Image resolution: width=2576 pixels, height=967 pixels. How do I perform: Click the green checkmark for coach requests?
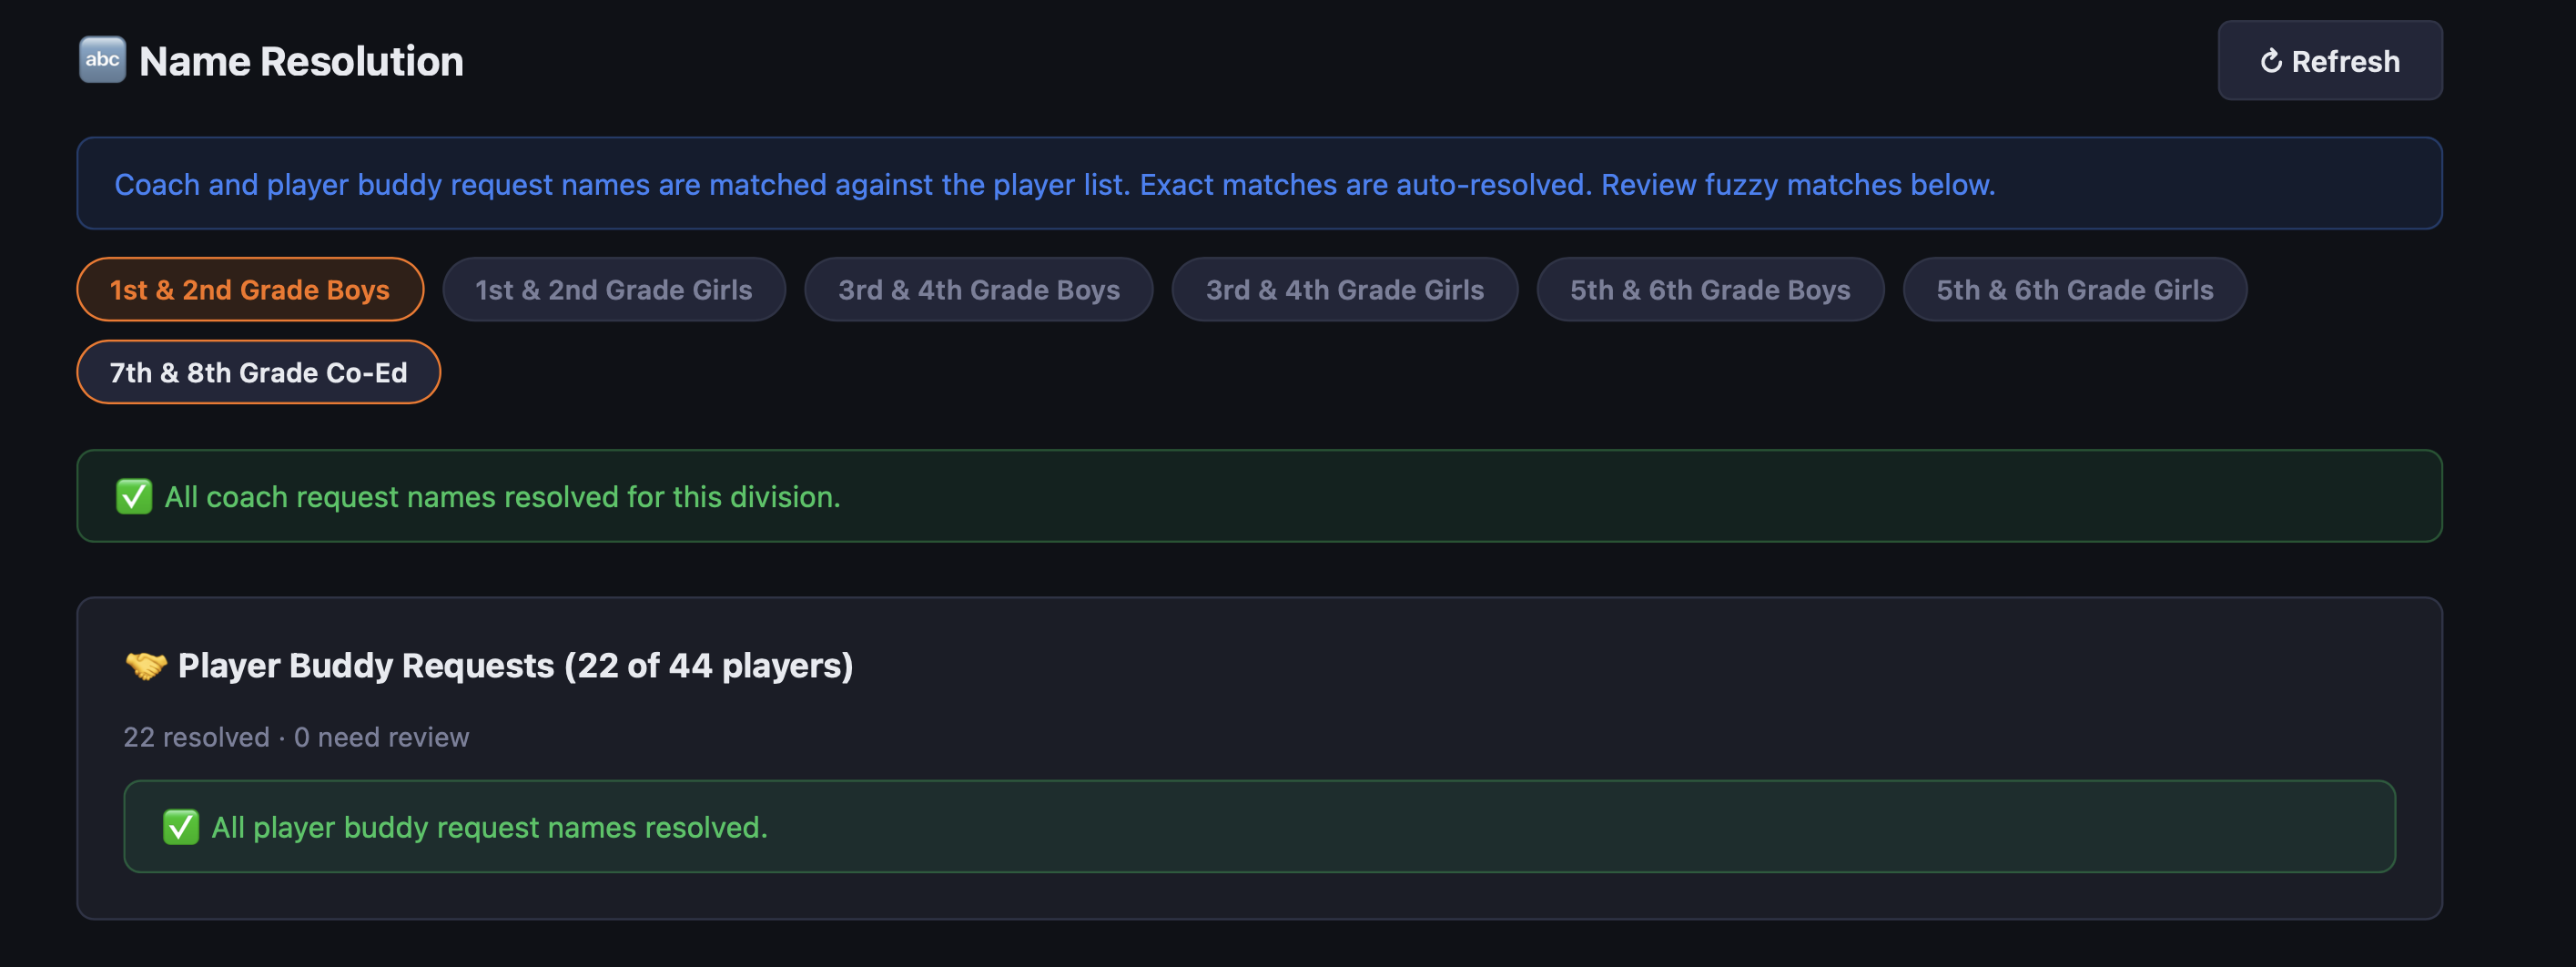point(134,497)
